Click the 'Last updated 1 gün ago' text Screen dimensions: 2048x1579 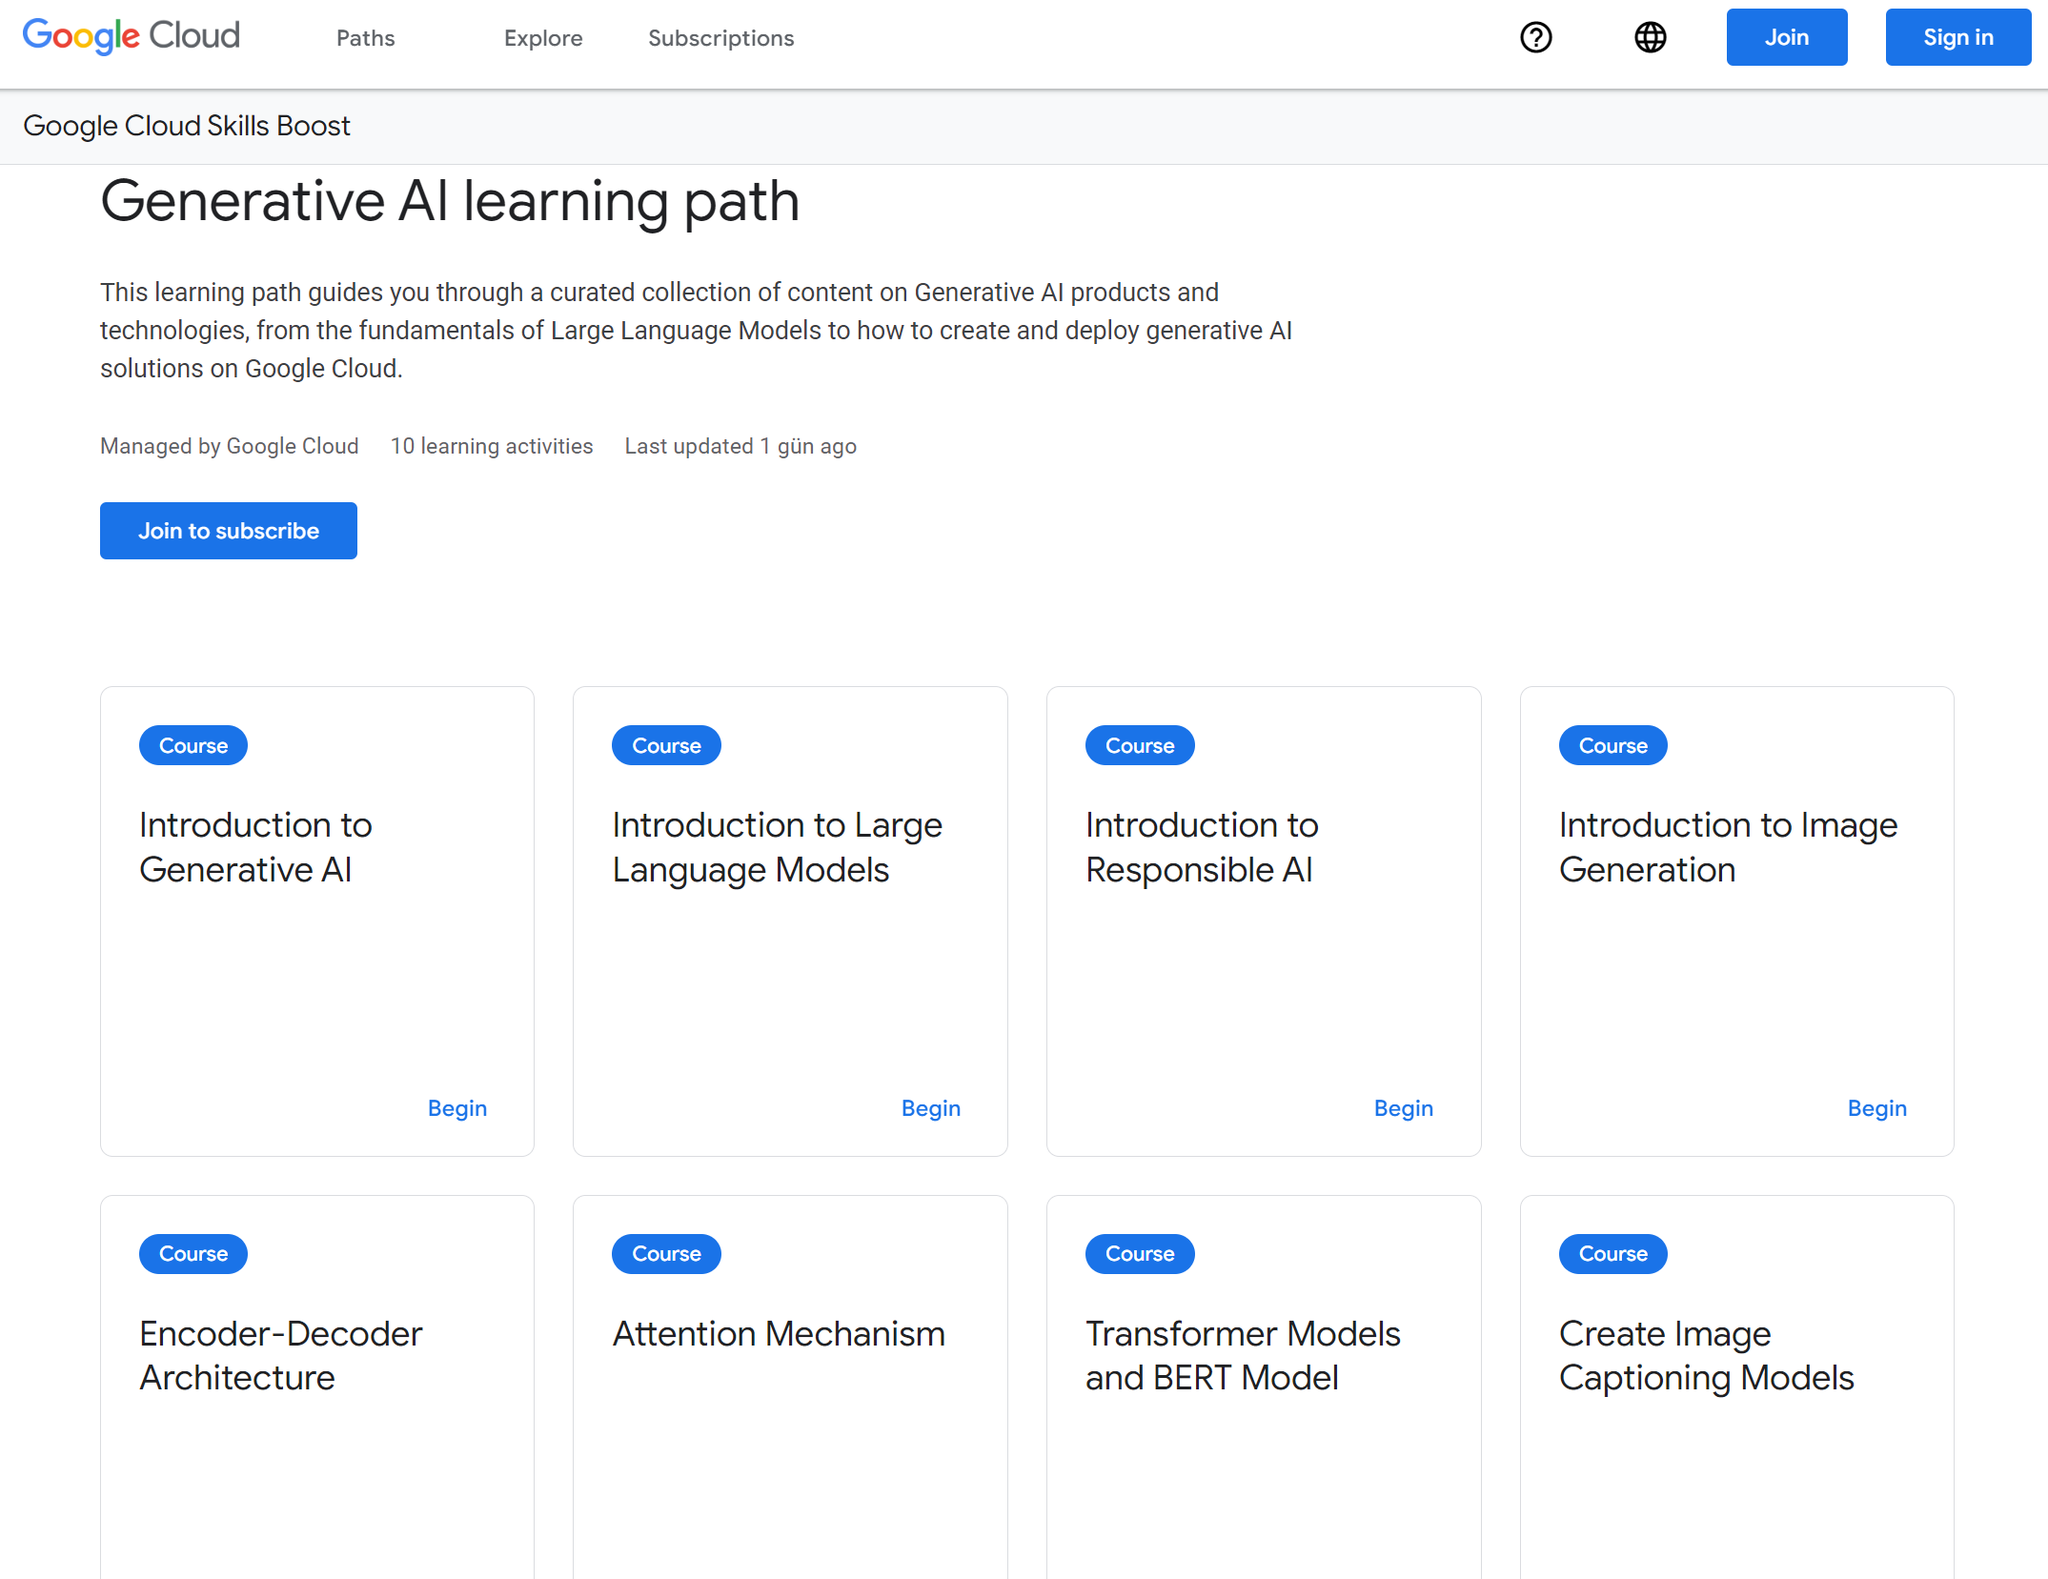pos(740,446)
